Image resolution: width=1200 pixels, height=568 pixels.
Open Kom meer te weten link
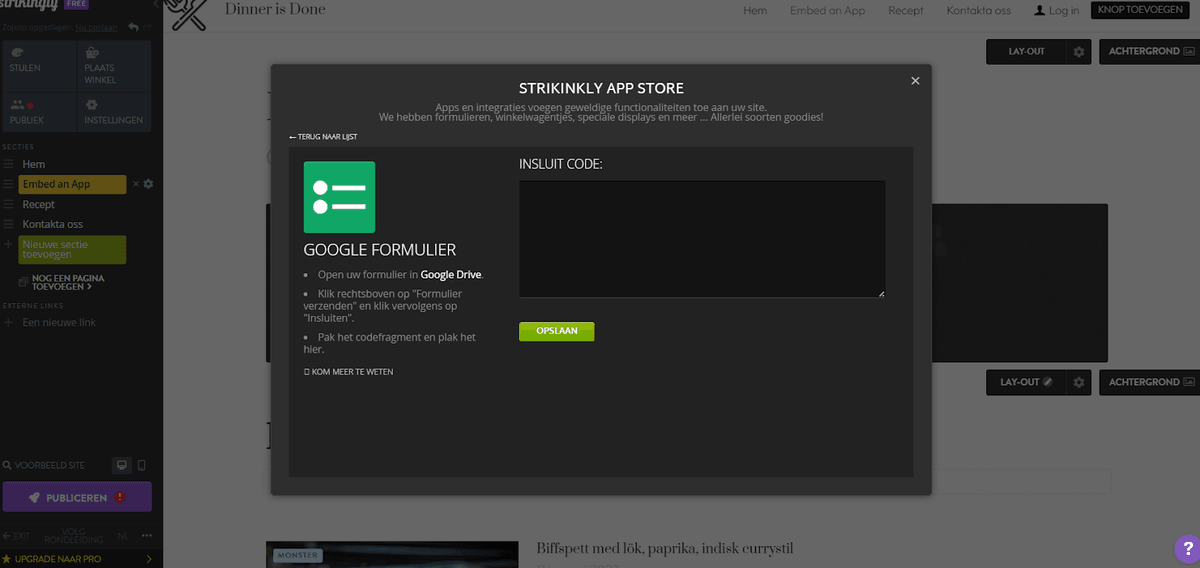[x=349, y=372]
